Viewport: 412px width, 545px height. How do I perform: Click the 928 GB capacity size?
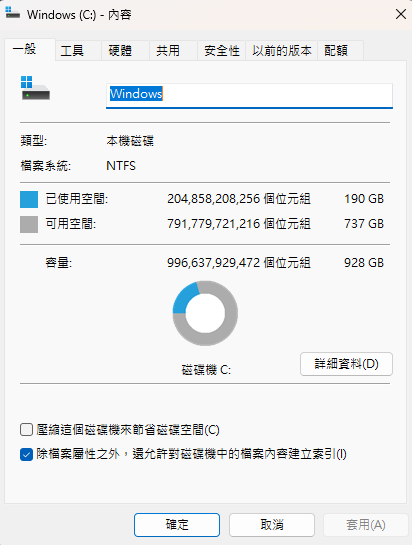point(364,263)
